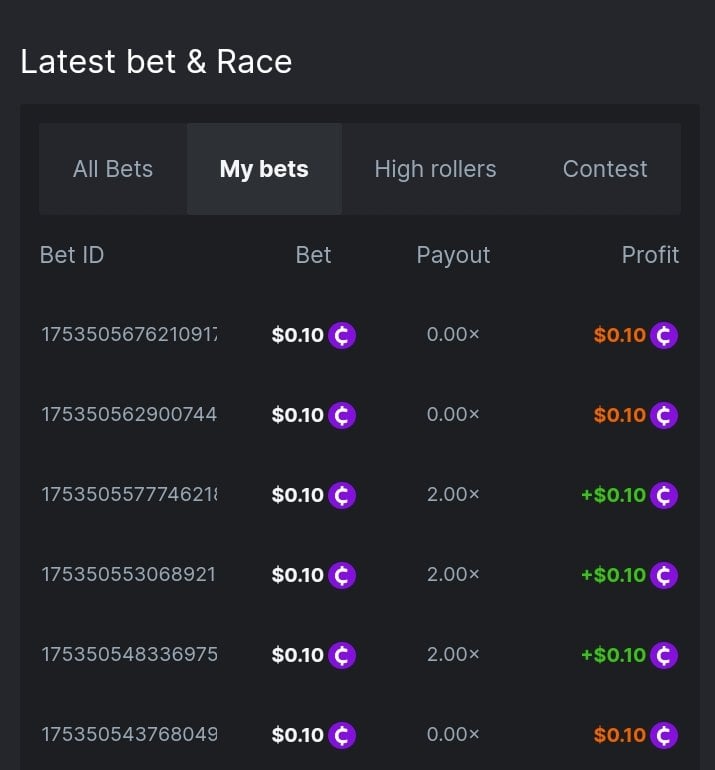Click the Profit column header
Image resolution: width=715 pixels, height=770 pixels.
650,255
